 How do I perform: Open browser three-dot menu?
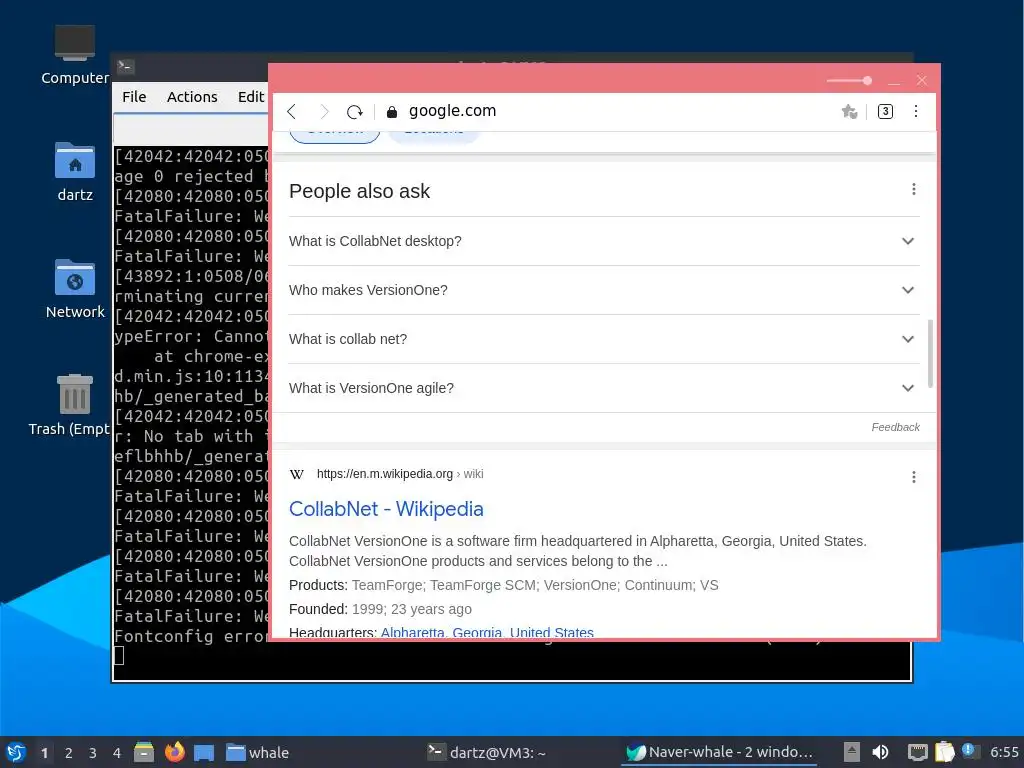pyautogui.click(x=916, y=111)
